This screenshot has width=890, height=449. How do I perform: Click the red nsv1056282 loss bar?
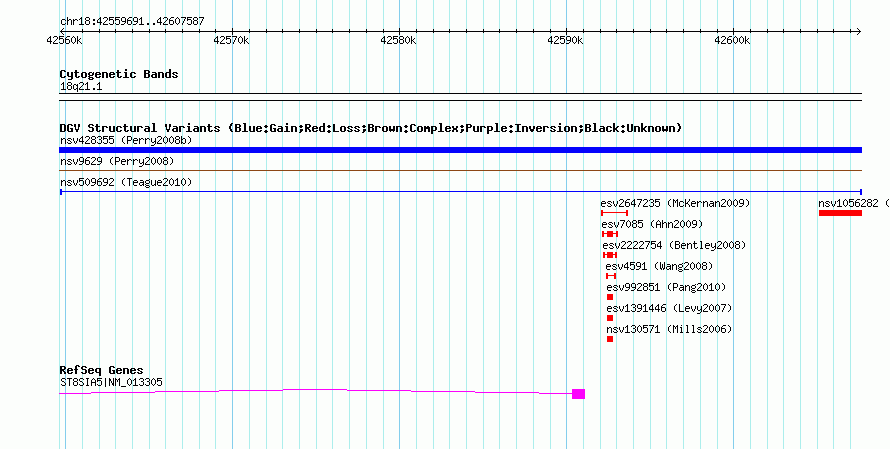[x=840, y=213]
